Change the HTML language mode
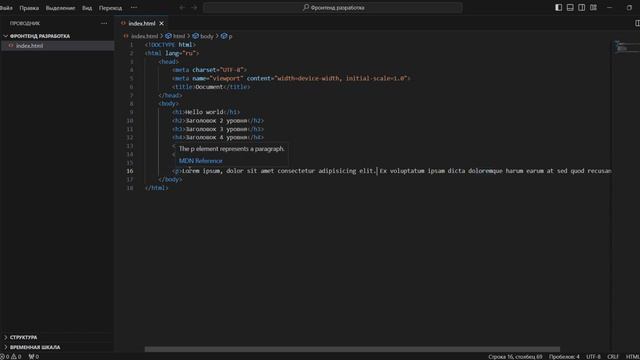The image size is (640, 360). coord(632,357)
